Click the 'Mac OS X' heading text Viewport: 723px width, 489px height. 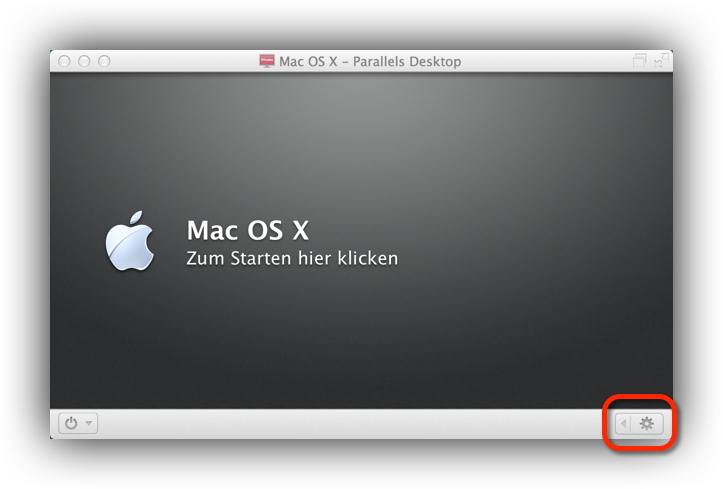coord(248,230)
